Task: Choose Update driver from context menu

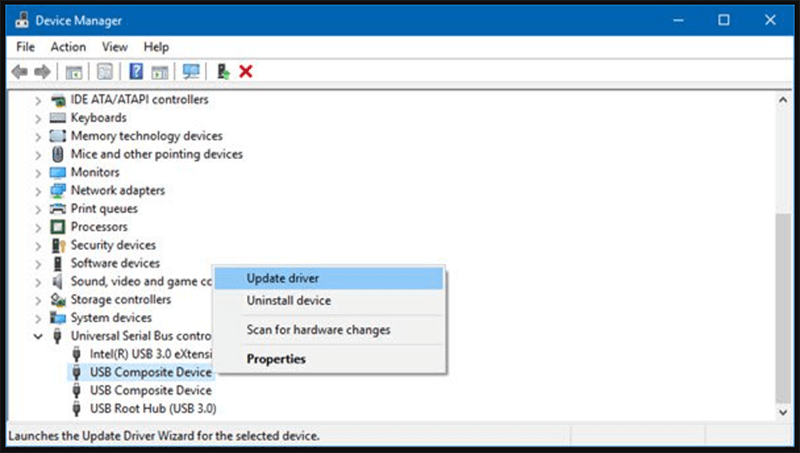Action: 329,279
